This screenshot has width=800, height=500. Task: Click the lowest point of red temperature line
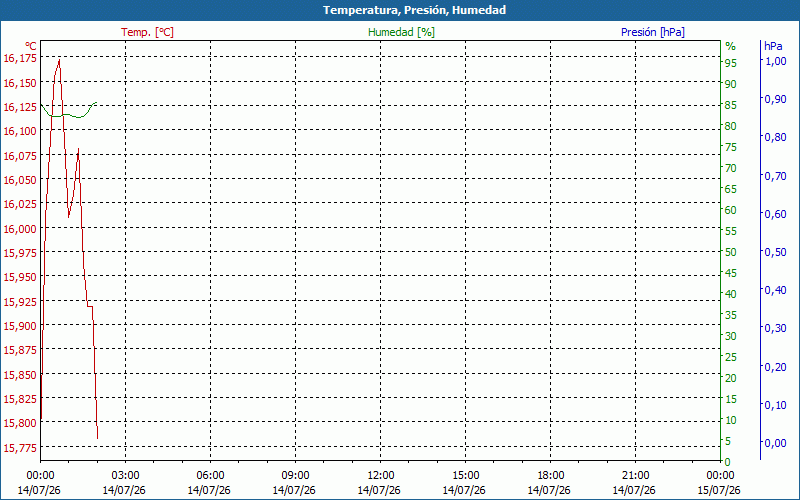click(x=97, y=437)
